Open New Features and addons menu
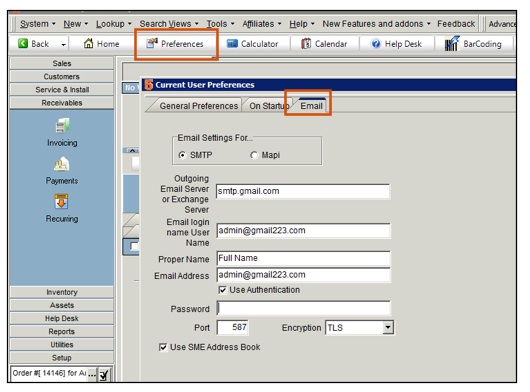530x392 pixels. 376,24
